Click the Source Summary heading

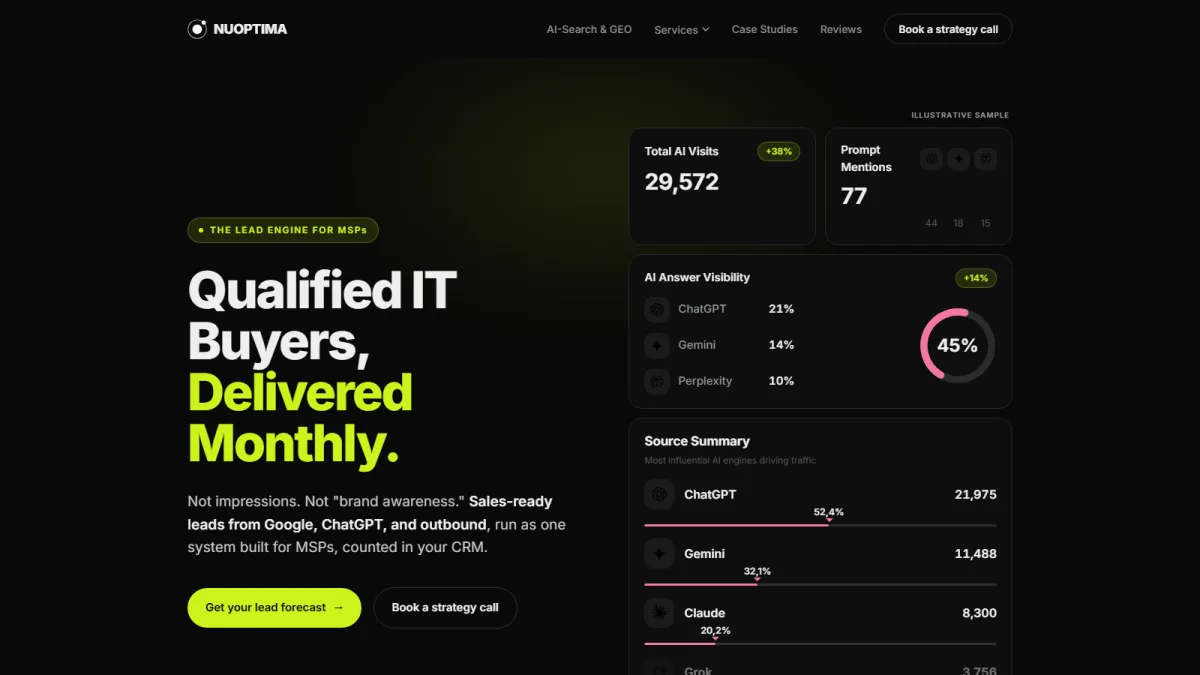click(x=697, y=441)
